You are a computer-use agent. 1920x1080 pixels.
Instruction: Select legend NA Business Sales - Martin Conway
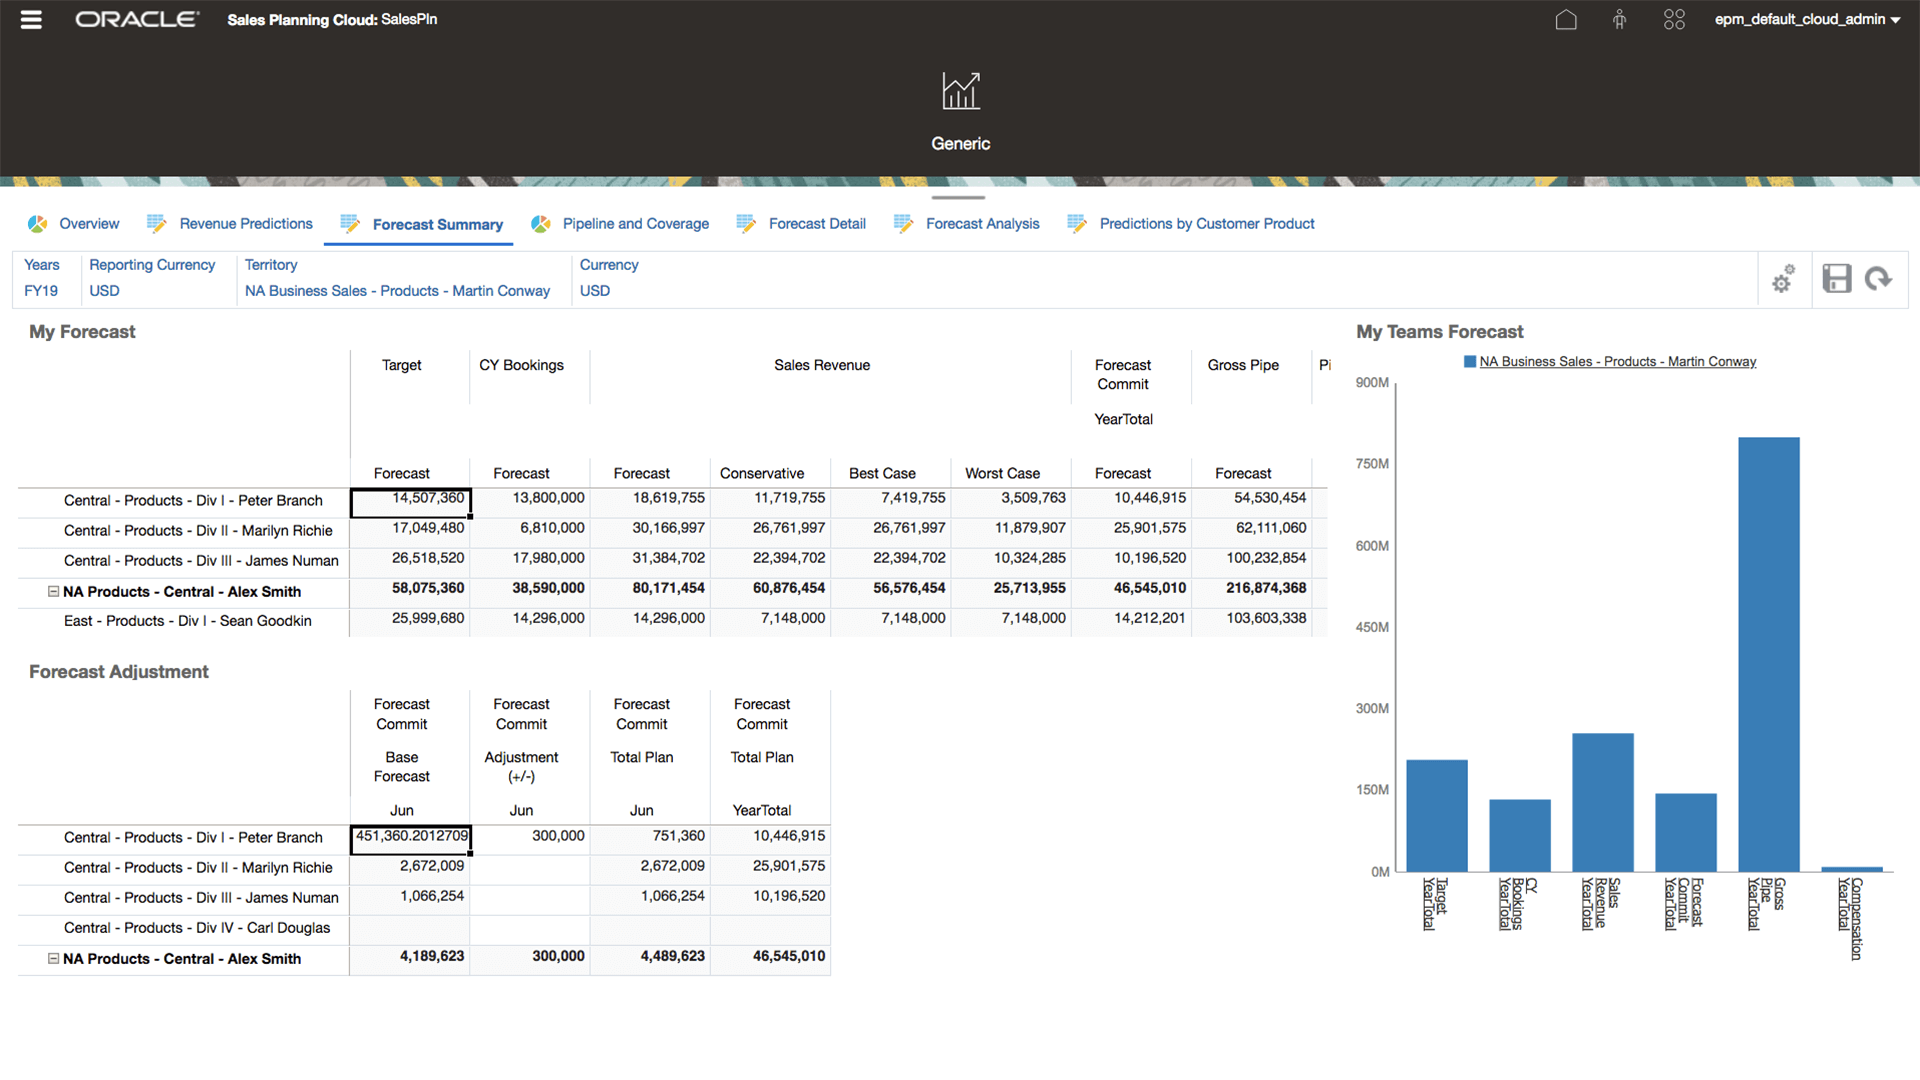click(1618, 361)
